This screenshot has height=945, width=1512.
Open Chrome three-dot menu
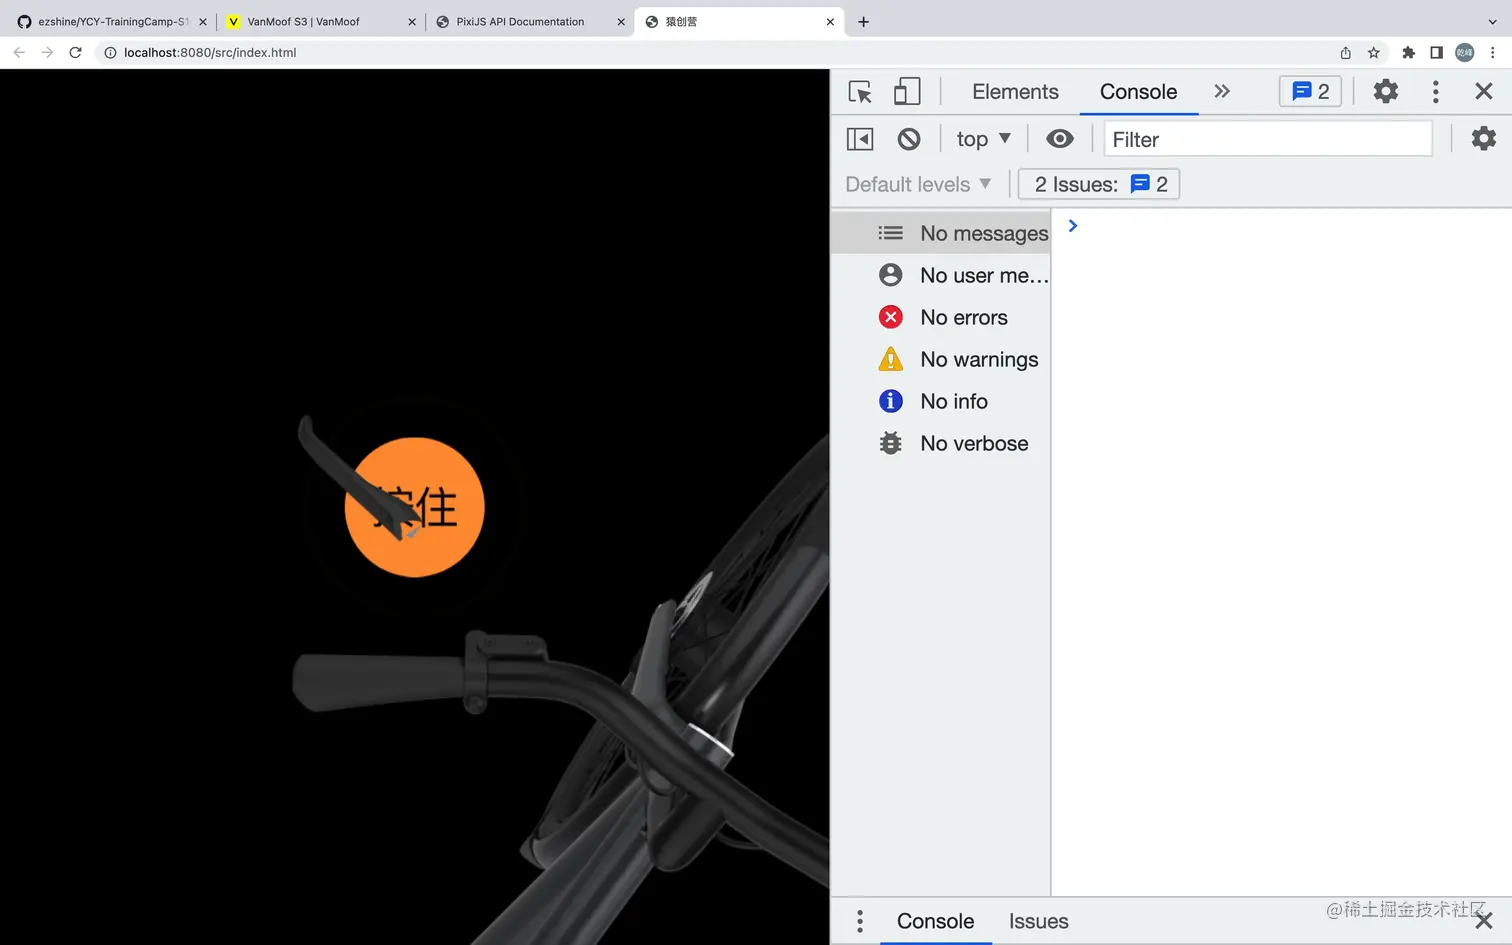click(x=1492, y=52)
